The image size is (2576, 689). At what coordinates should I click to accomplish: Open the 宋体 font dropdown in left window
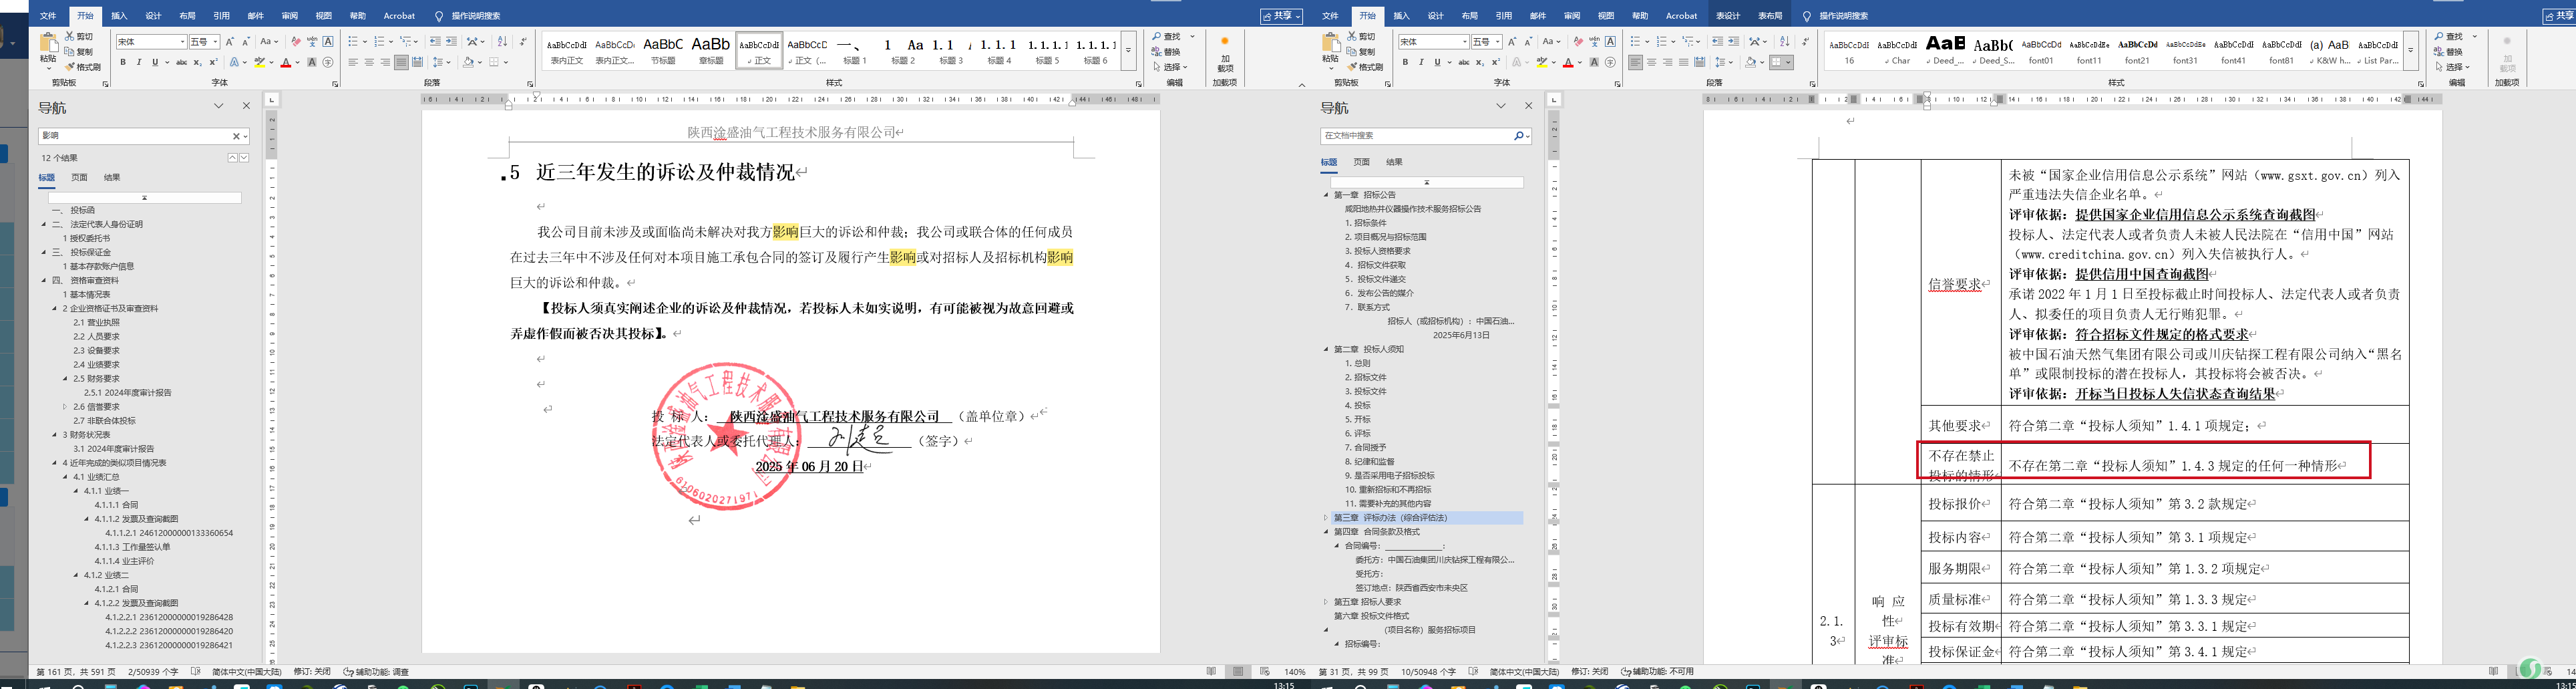tap(182, 42)
